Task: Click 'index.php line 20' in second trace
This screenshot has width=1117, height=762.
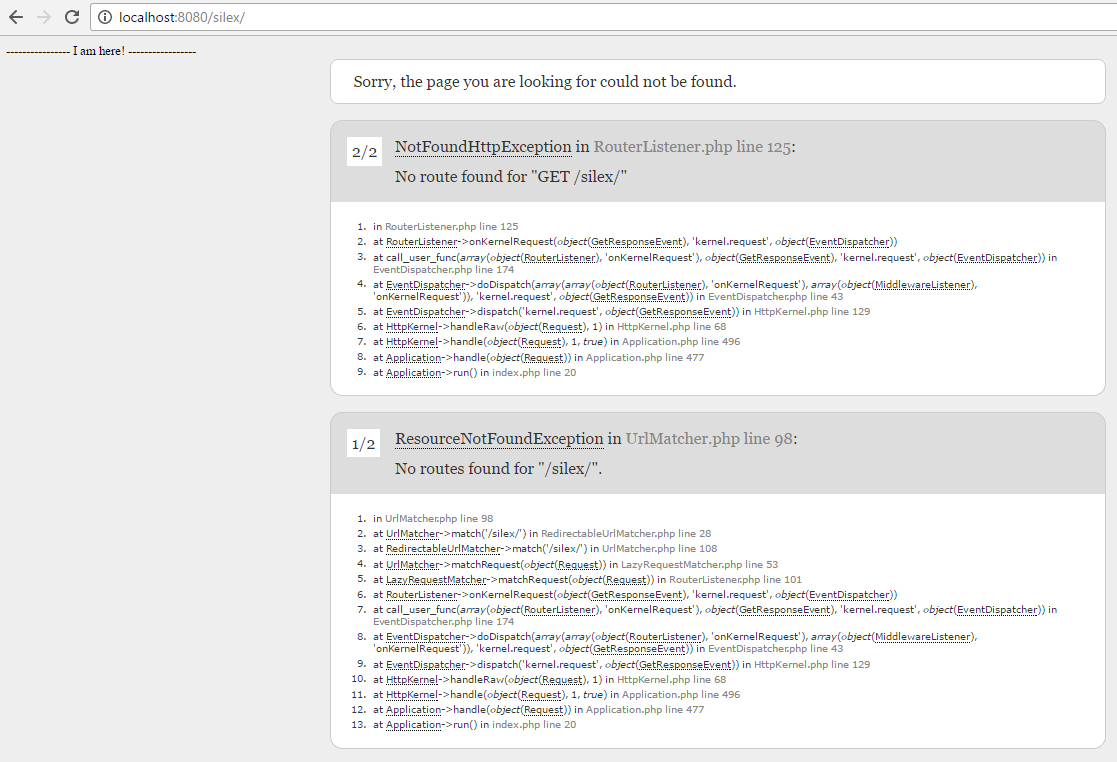Action: 534,725
